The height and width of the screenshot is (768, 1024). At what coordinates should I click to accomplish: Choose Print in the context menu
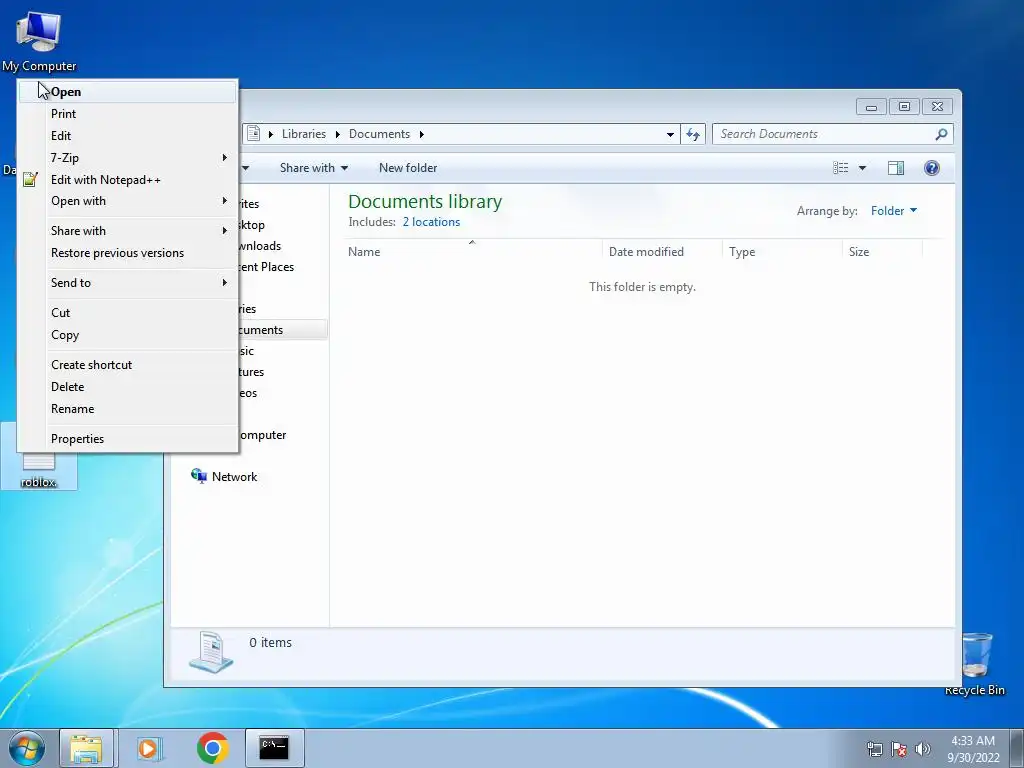127,114
